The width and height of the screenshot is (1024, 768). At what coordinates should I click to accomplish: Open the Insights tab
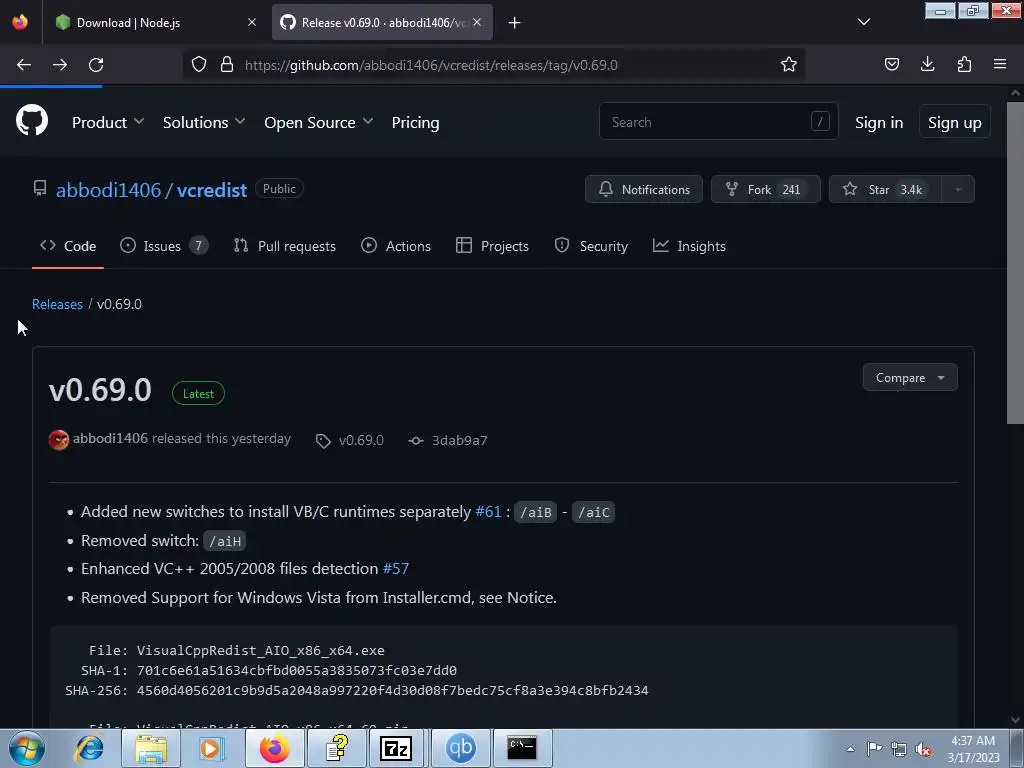pyautogui.click(x=689, y=246)
